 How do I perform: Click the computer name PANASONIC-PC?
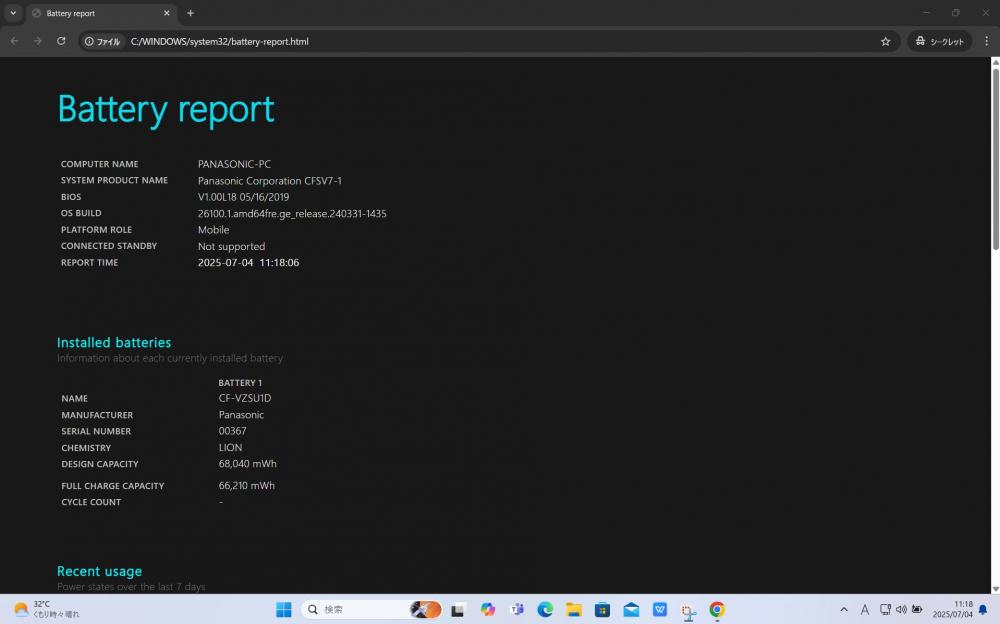coord(234,164)
